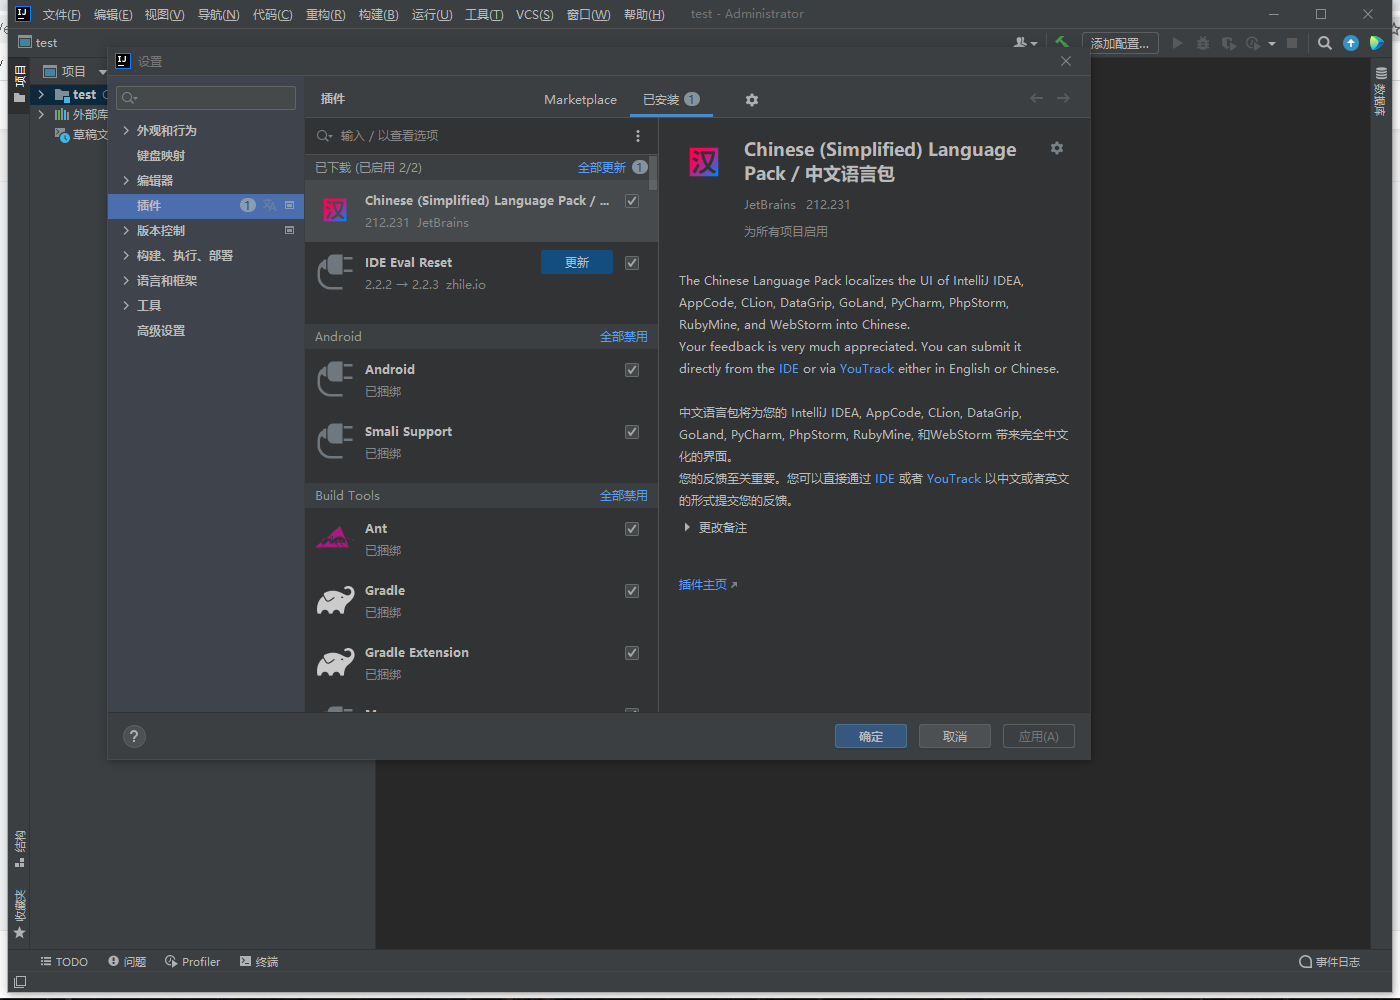Screen dimensions: 1400x1000
Task: Click the 取消 cancel button
Action: click(955, 736)
